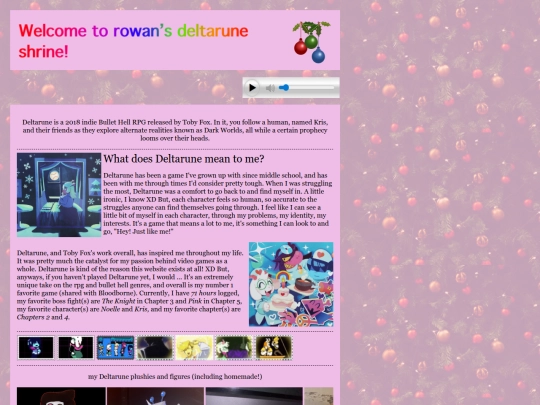This screenshot has height=405, width=540.
Task: Open the fourth dark purple gallery thumbnail
Action: click(x=155, y=348)
